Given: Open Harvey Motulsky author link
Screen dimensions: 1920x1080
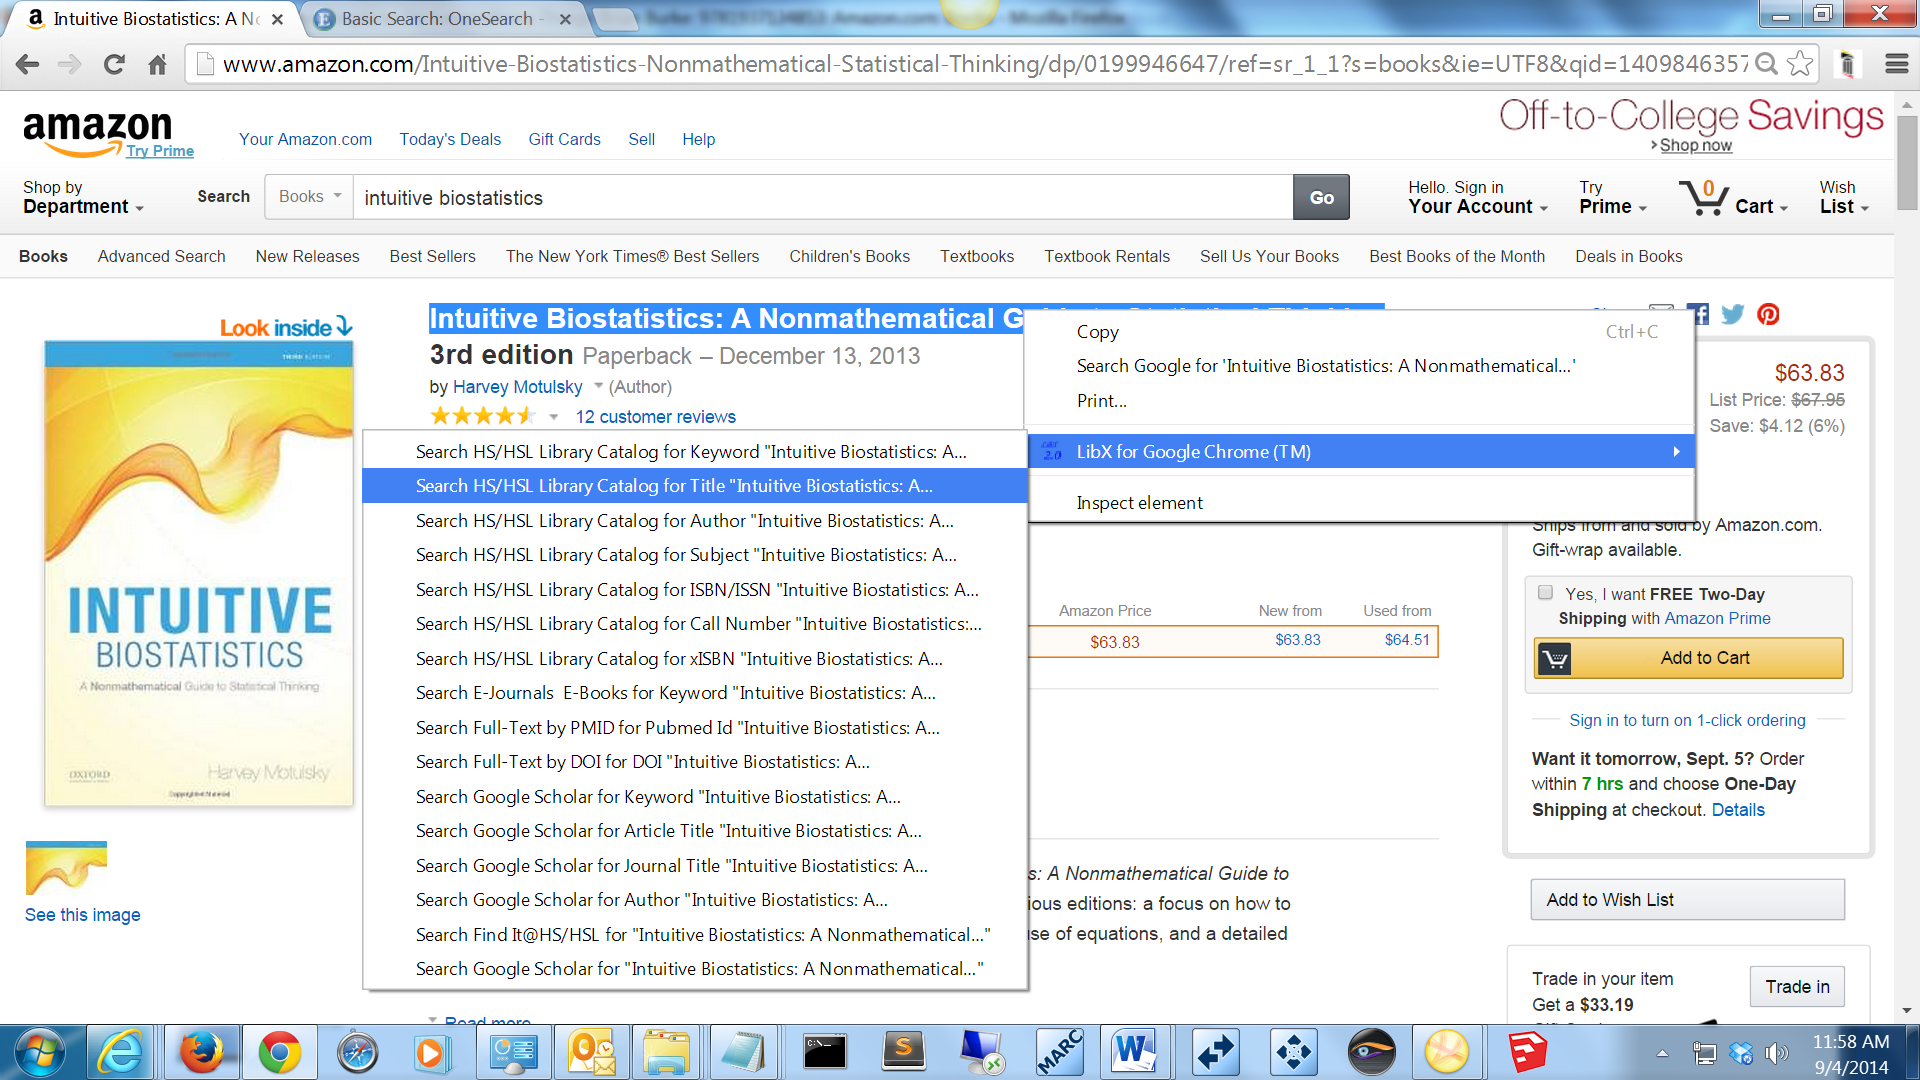Looking at the screenshot, I should coord(517,387).
